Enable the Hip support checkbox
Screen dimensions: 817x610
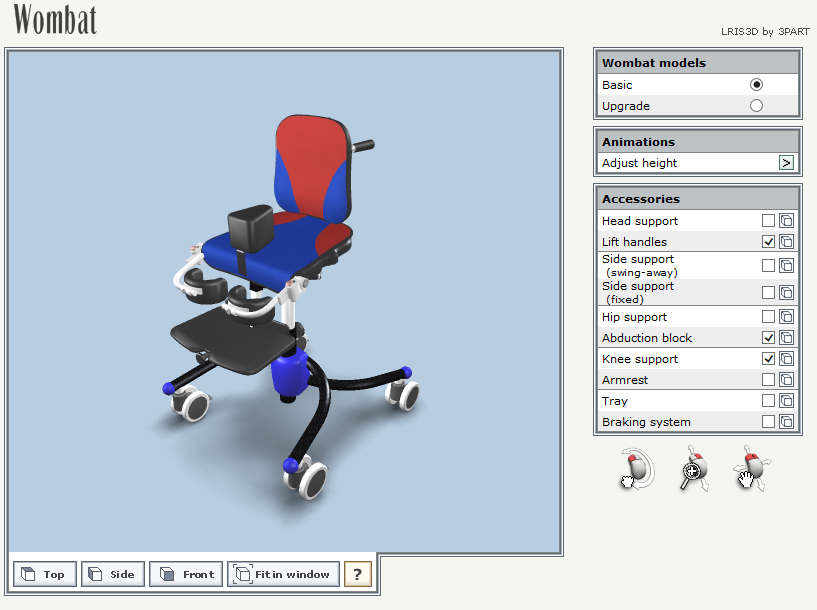(x=768, y=316)
